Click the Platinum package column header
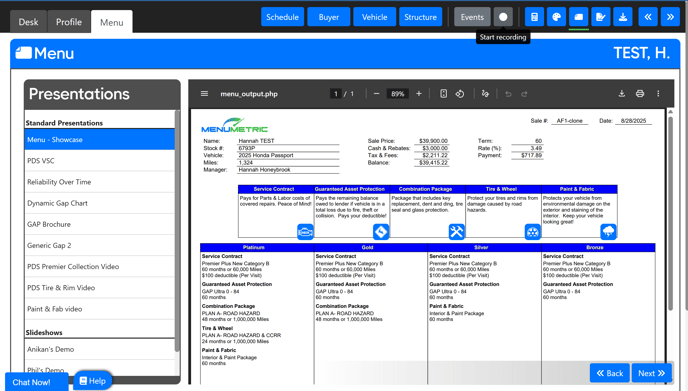Viewport: 688px width, 391px height. click(x=257, y=248)
